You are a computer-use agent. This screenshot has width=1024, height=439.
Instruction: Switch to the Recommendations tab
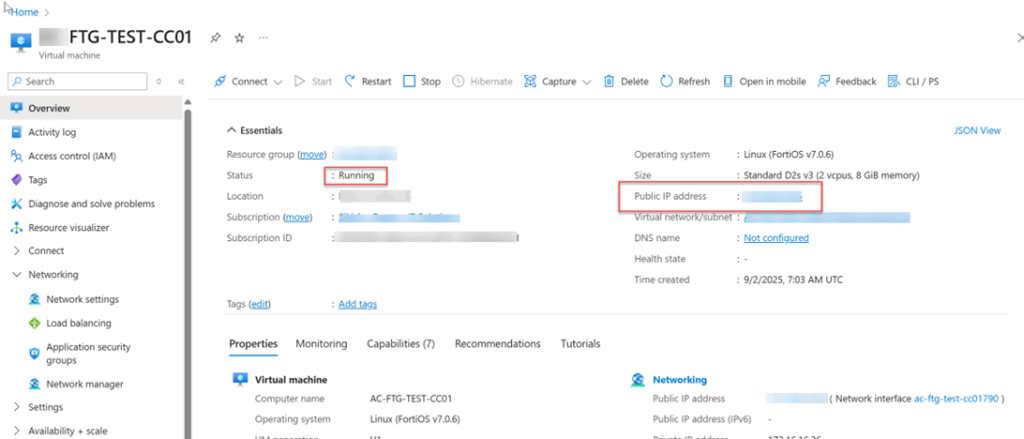pos(498,344)
